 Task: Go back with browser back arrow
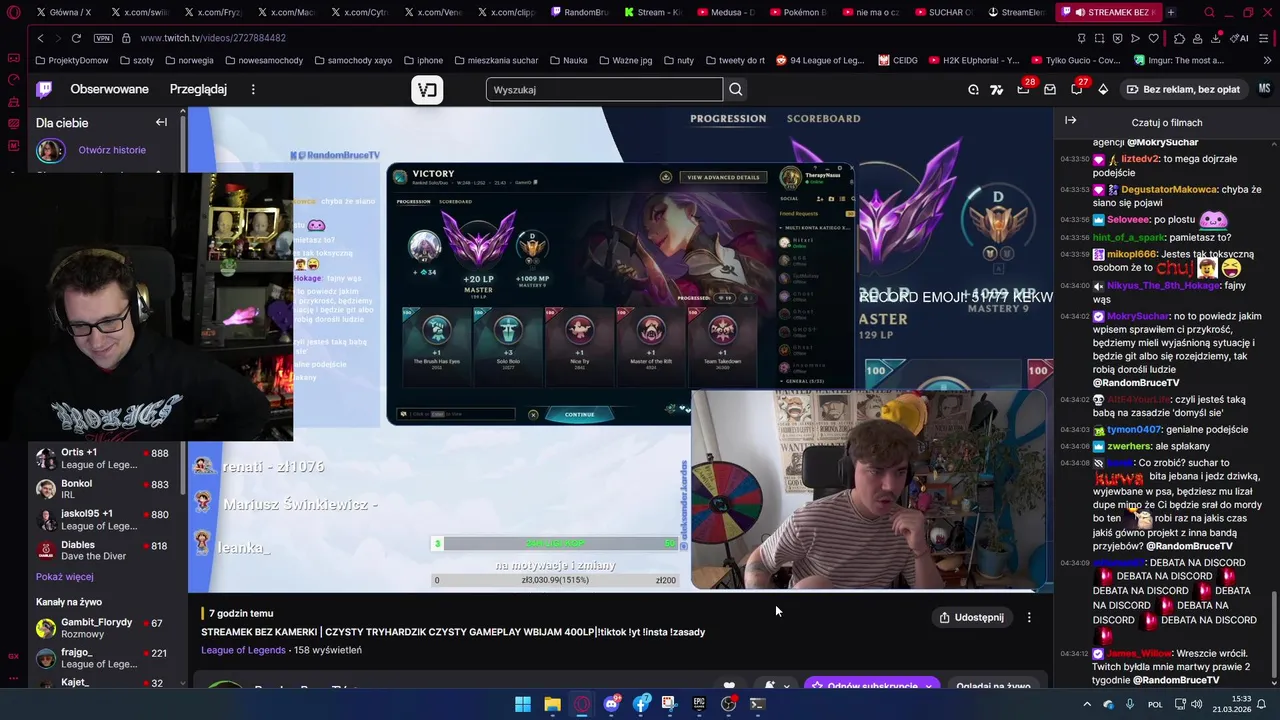[x=40, y=38]
